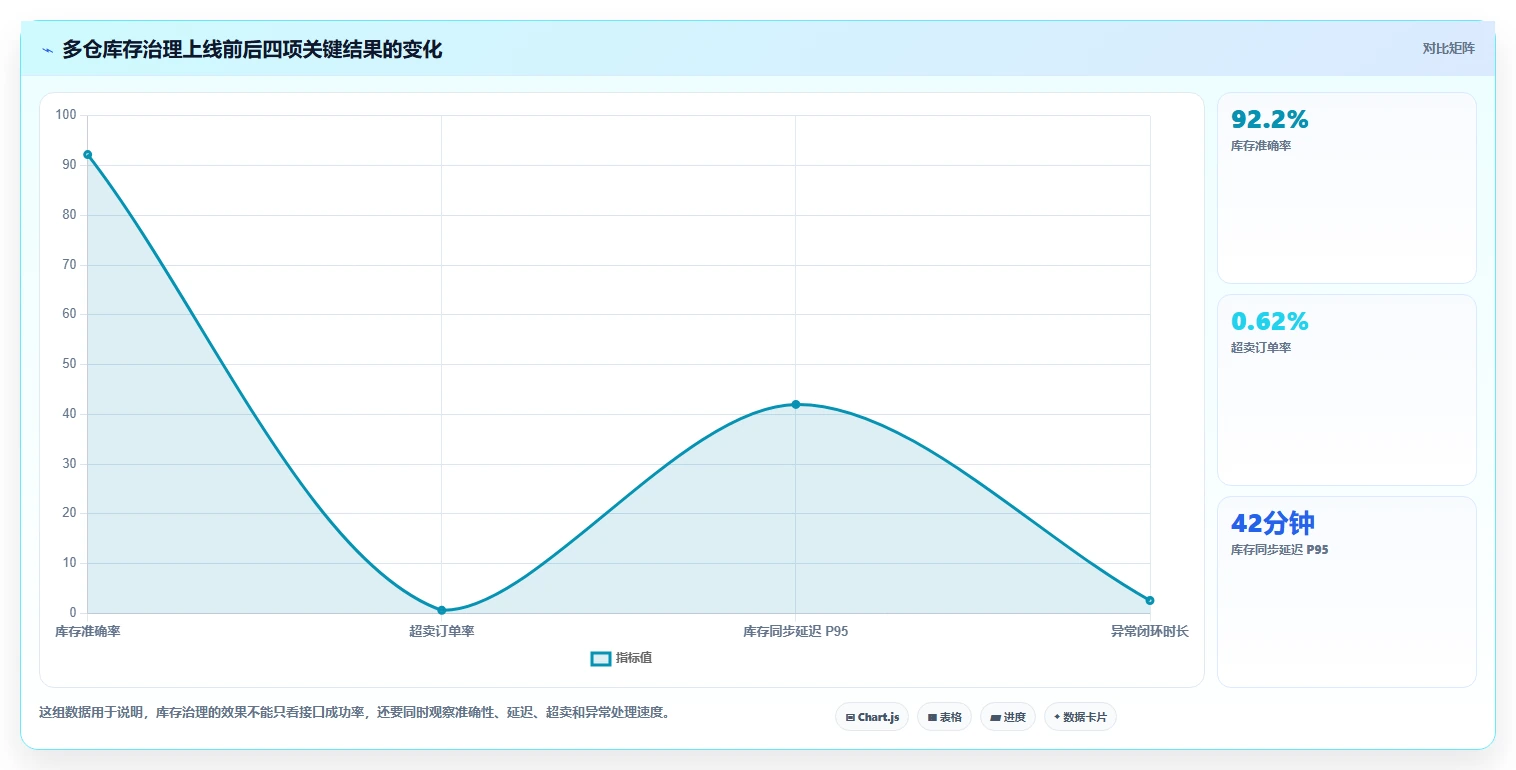Click the 0.62% value text
Image resolution: width=1516 pixels, height=770 pixels.
pyautogui.click(x=1270, y=321)
